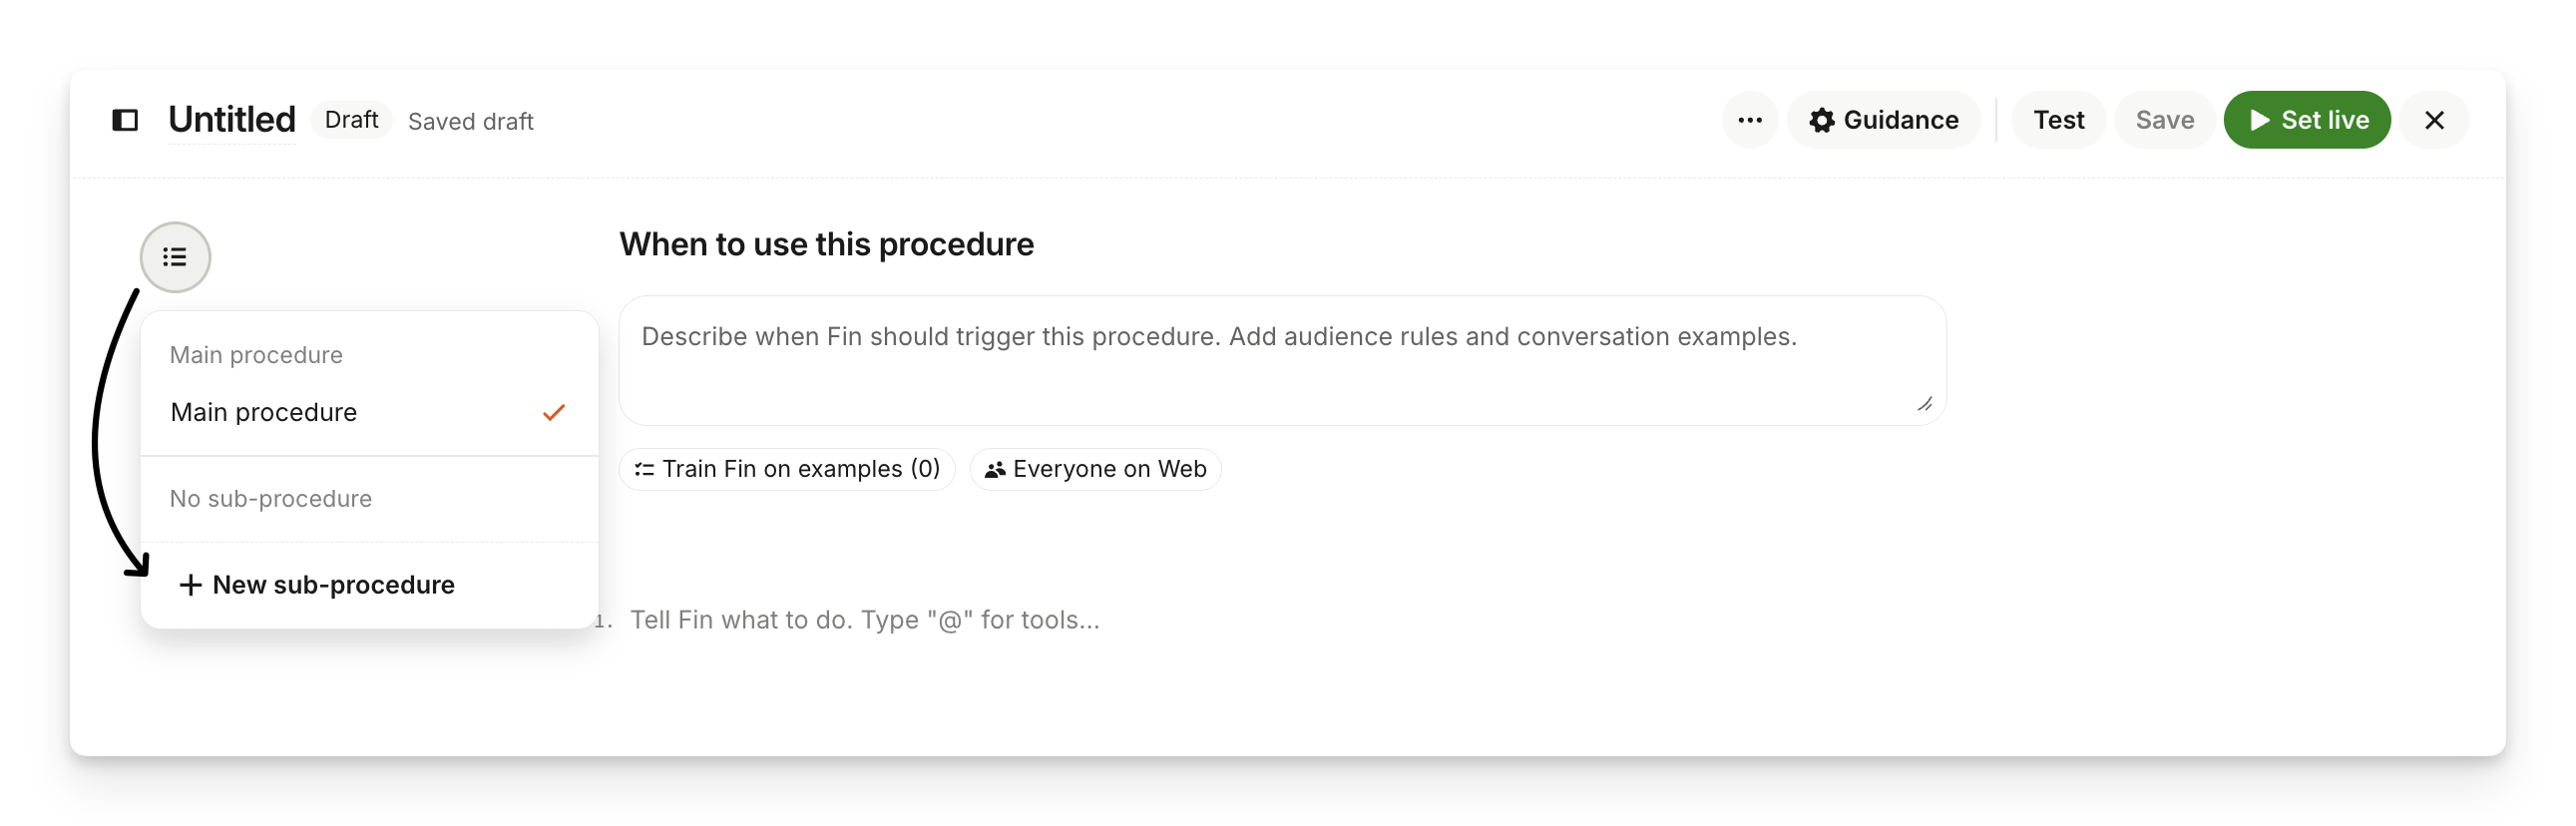2576x826 pixels.
Task: Open the Everyone on Web audience selector
Action: [x=1095, y=470]
